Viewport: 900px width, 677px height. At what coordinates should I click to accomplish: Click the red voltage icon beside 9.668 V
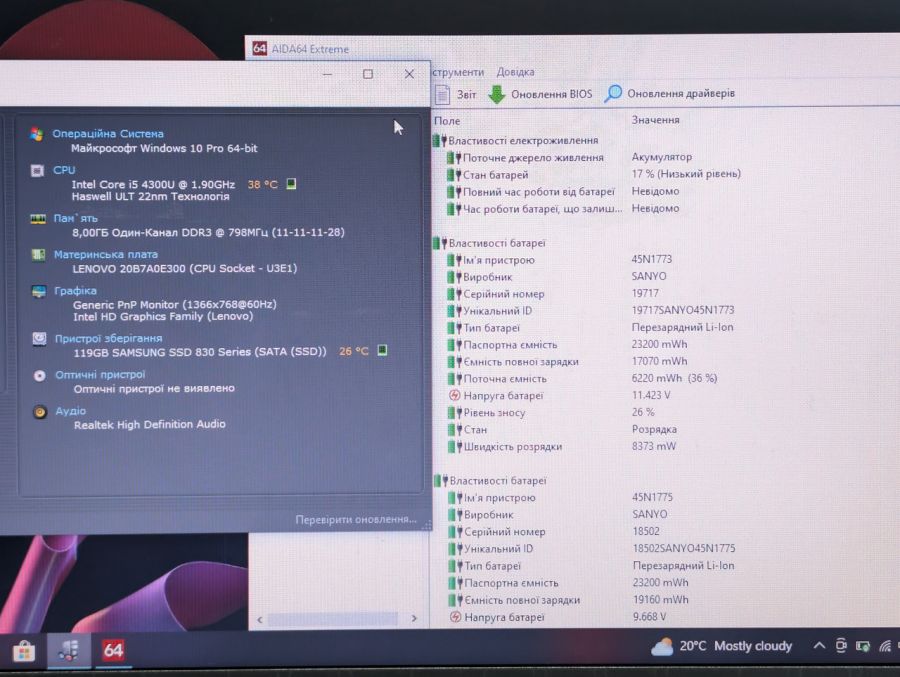[456, 617]
